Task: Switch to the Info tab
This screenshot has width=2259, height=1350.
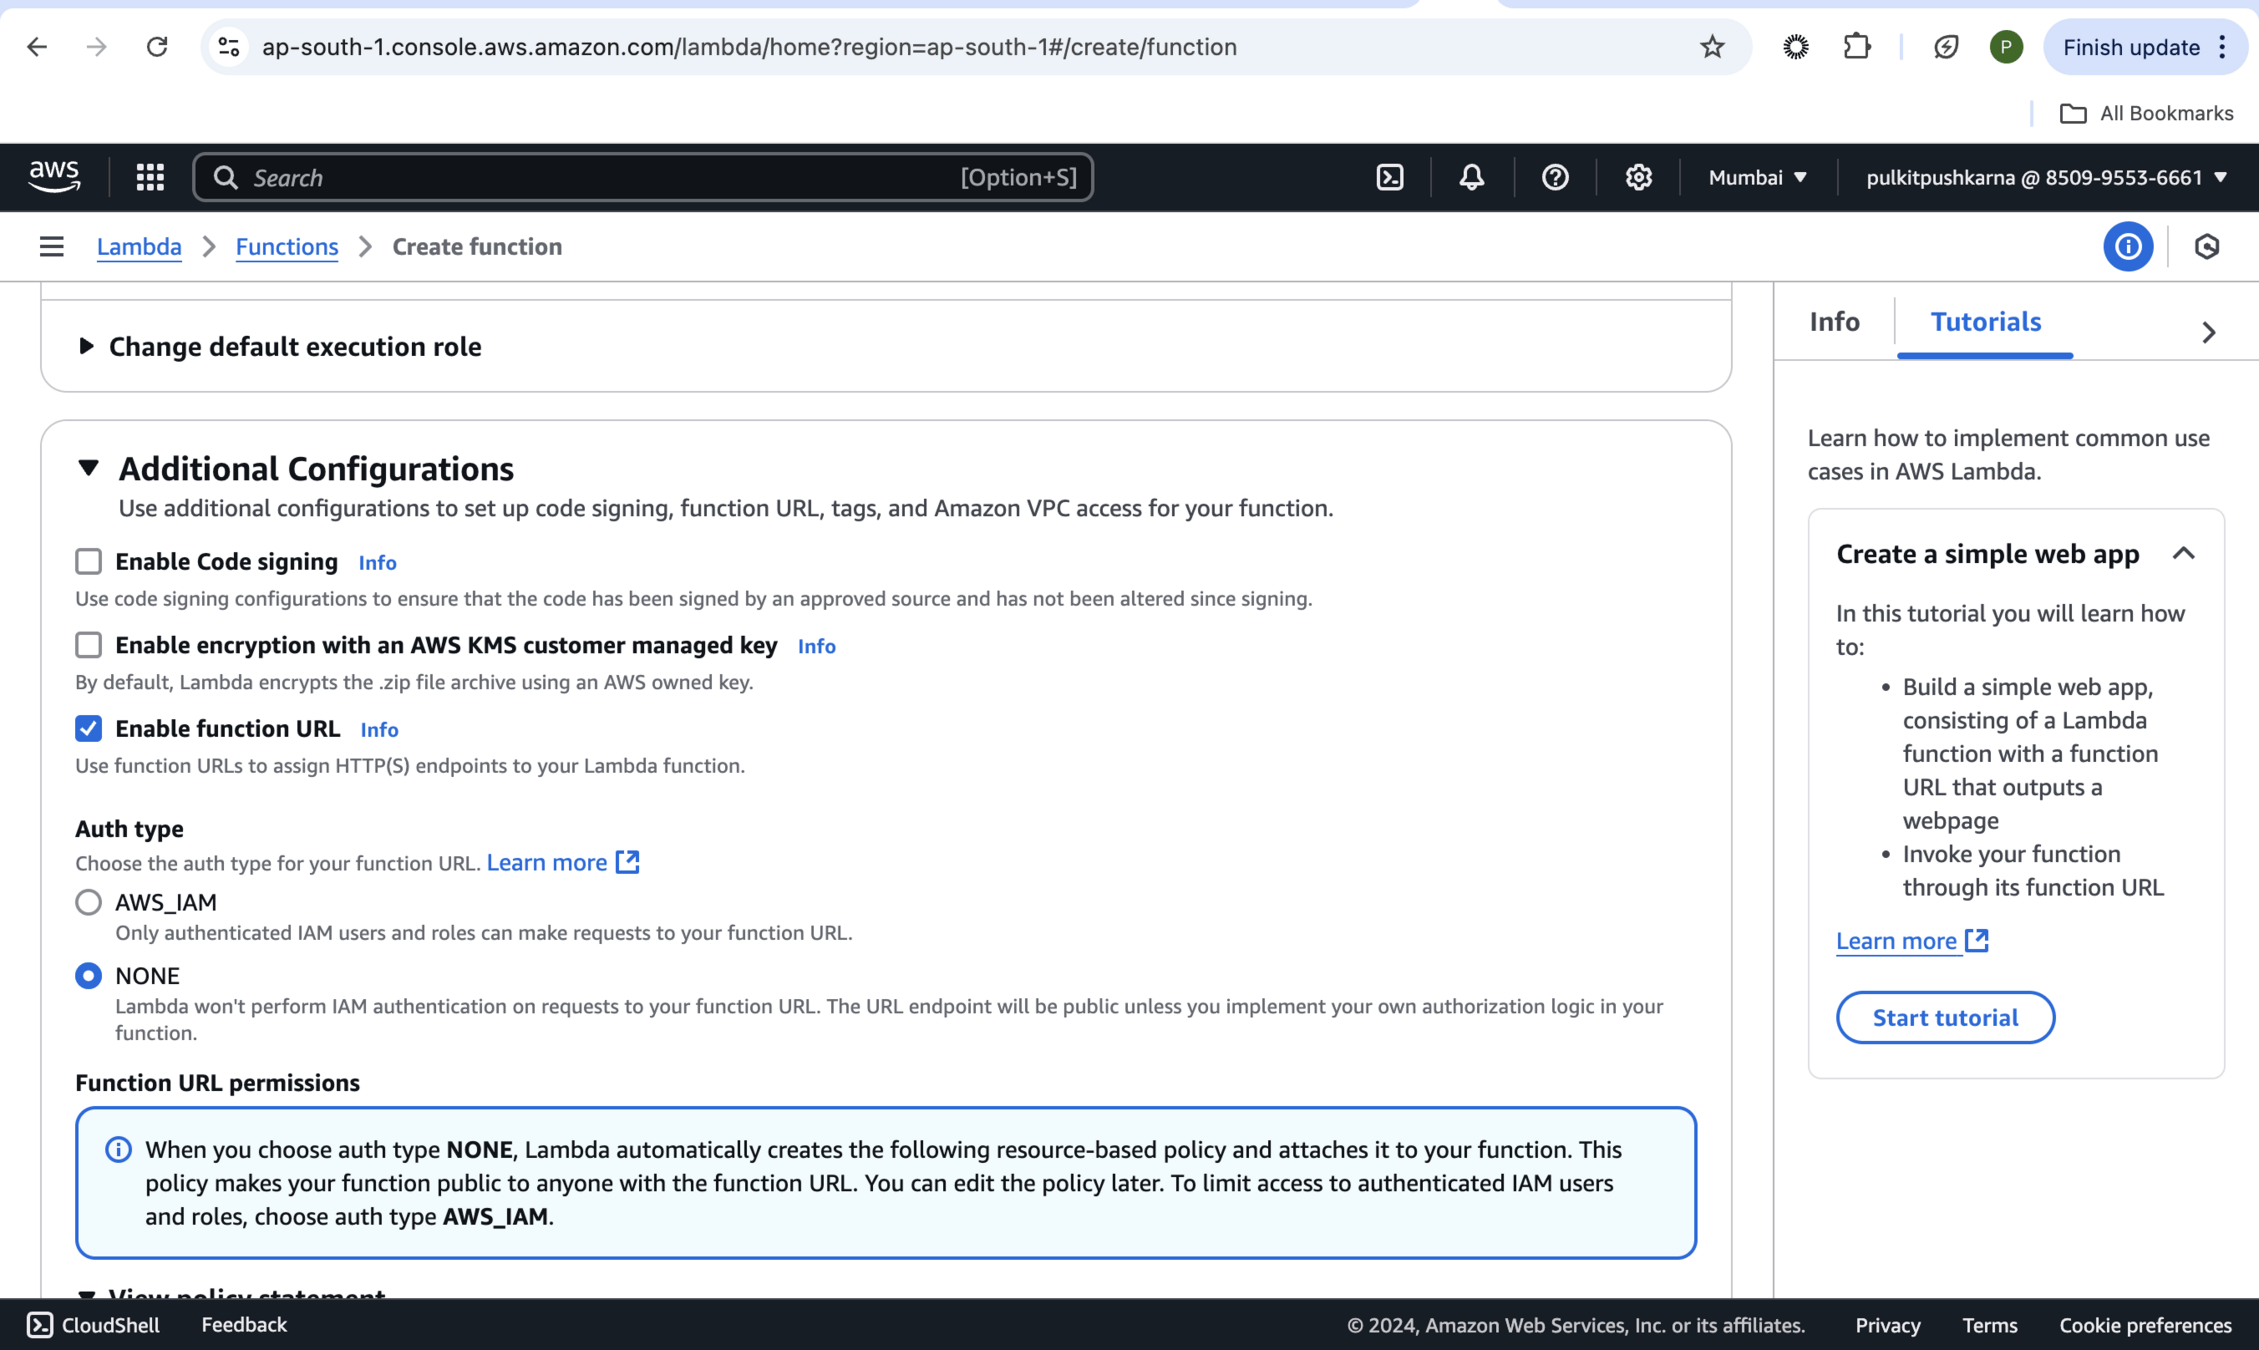Action: (1834, 322)
